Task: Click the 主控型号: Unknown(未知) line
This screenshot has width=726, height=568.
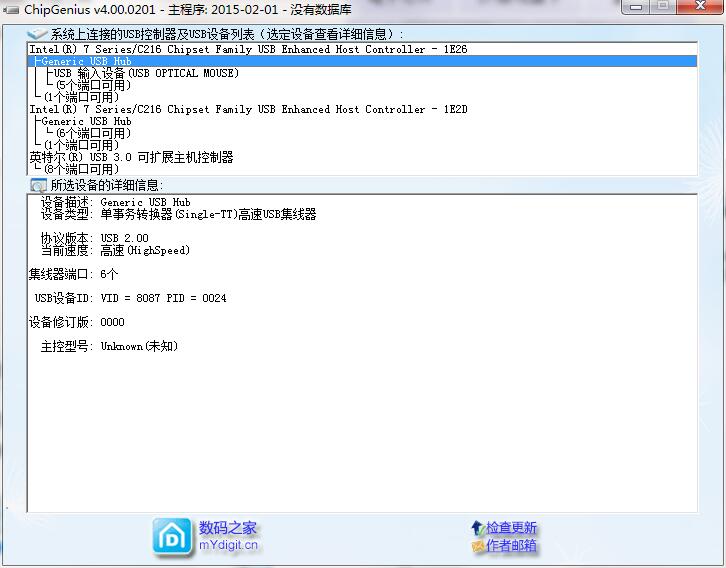Action: (109, 346)
